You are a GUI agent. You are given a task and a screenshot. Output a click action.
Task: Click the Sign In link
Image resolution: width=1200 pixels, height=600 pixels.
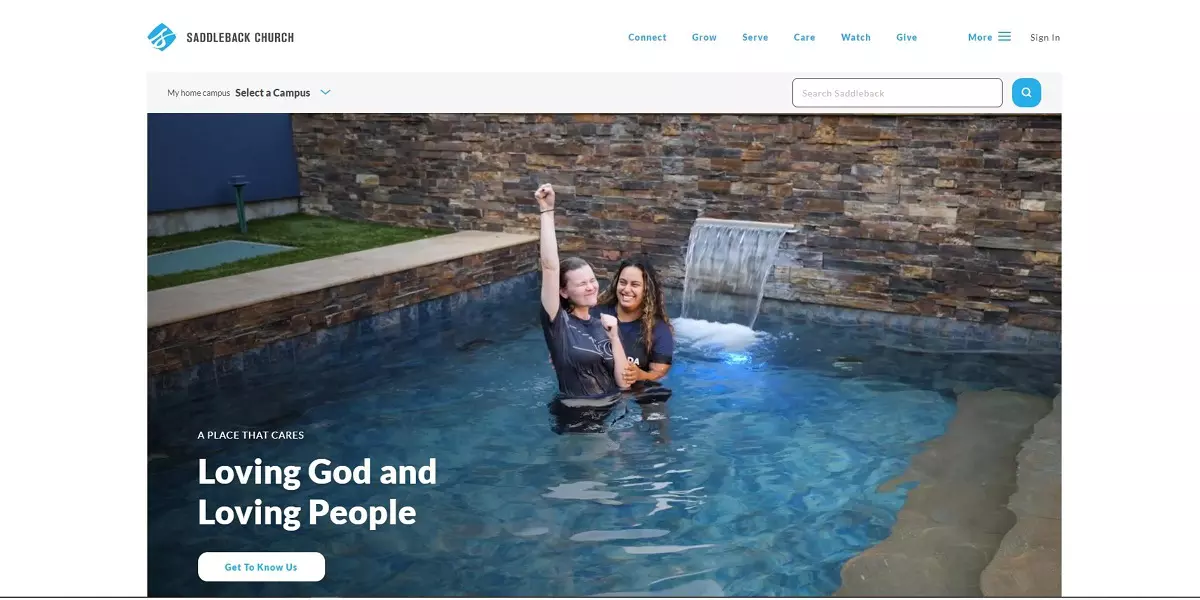click(1045, 37)
